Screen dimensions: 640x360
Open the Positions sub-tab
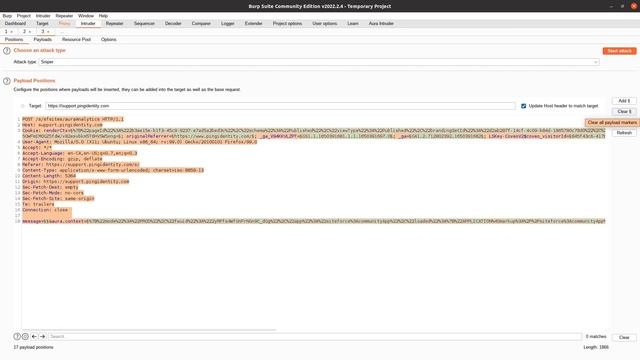click(14, 40)
